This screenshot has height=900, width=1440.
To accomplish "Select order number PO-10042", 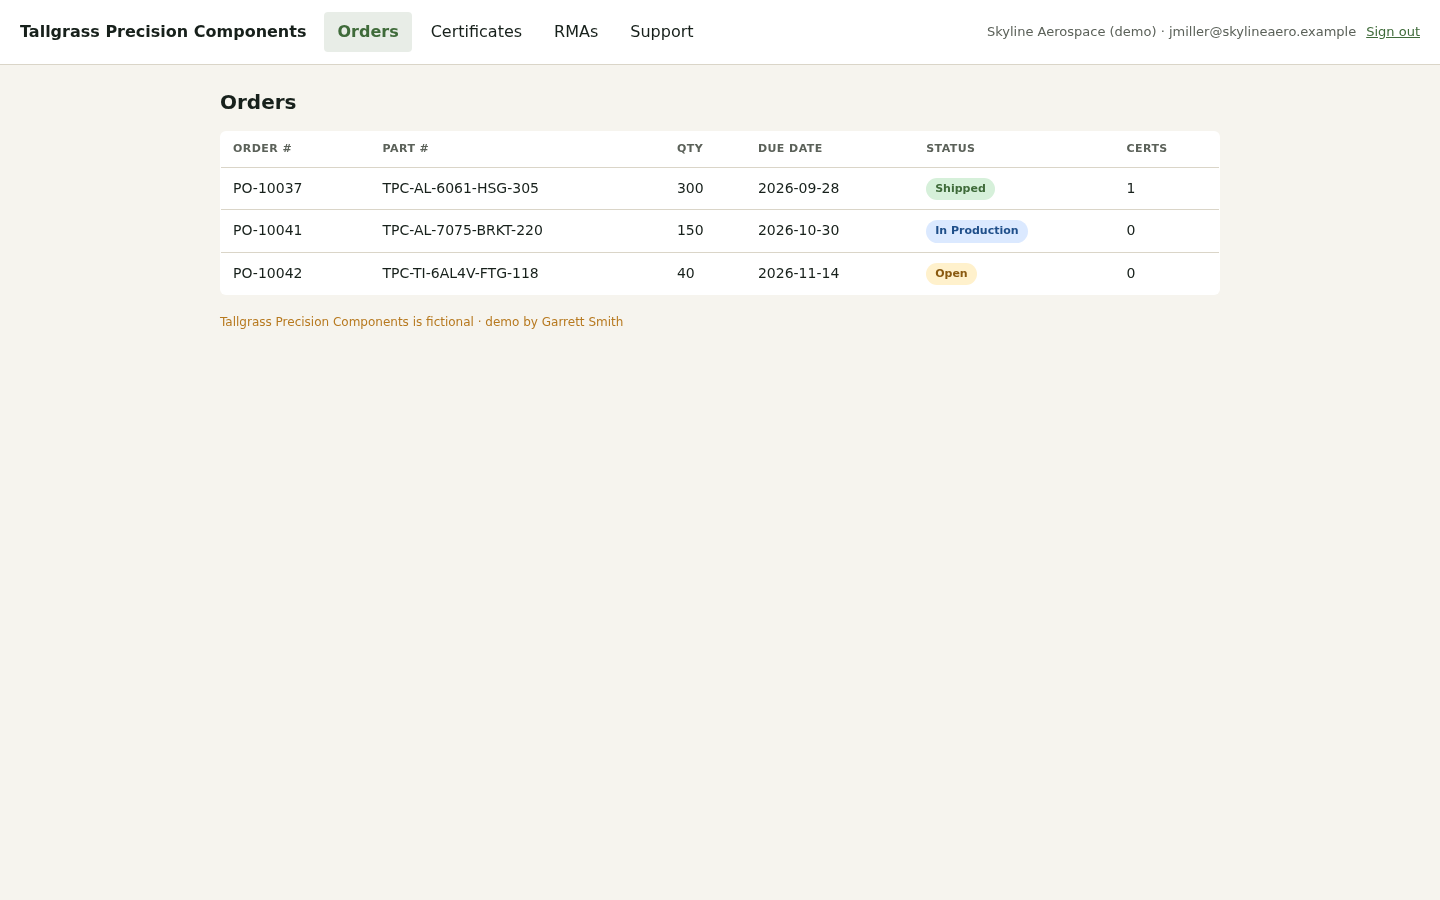I will (268, 273).
